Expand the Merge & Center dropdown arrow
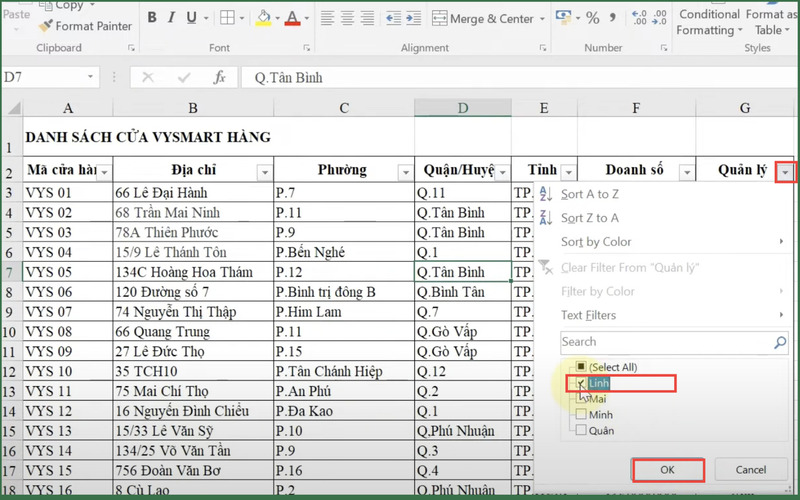The height and width of the screenshot is (500, 800). click(541, 18)
